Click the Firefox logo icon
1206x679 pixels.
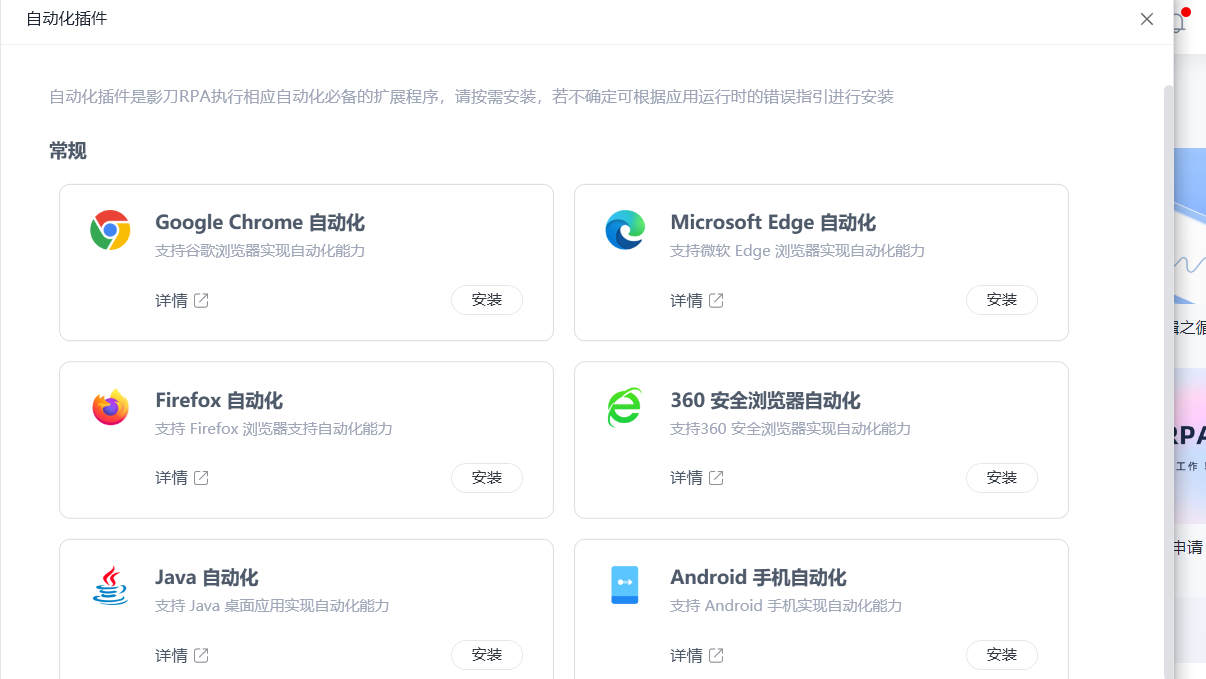point(110,407)
